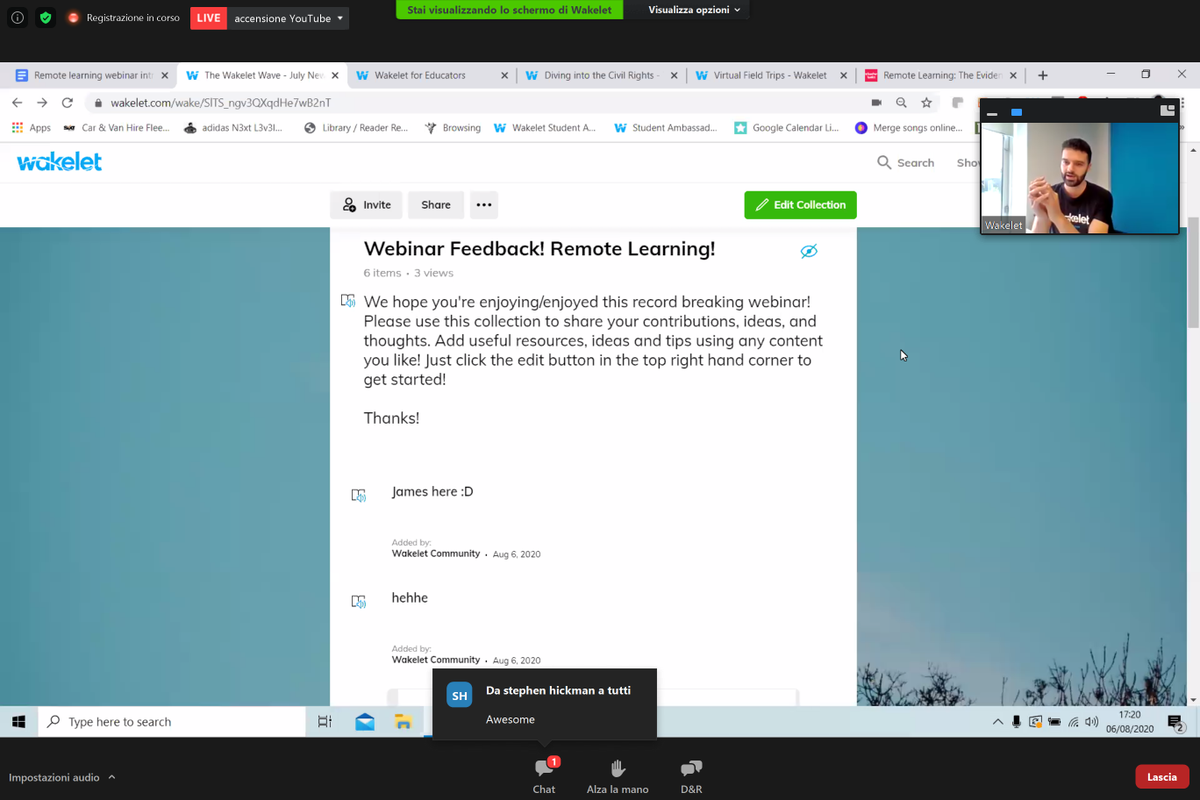Close the 'Virtual Field Trips' tab
Image resolution: width=1200 pixels, height=800 pixels.
(844, 75)
